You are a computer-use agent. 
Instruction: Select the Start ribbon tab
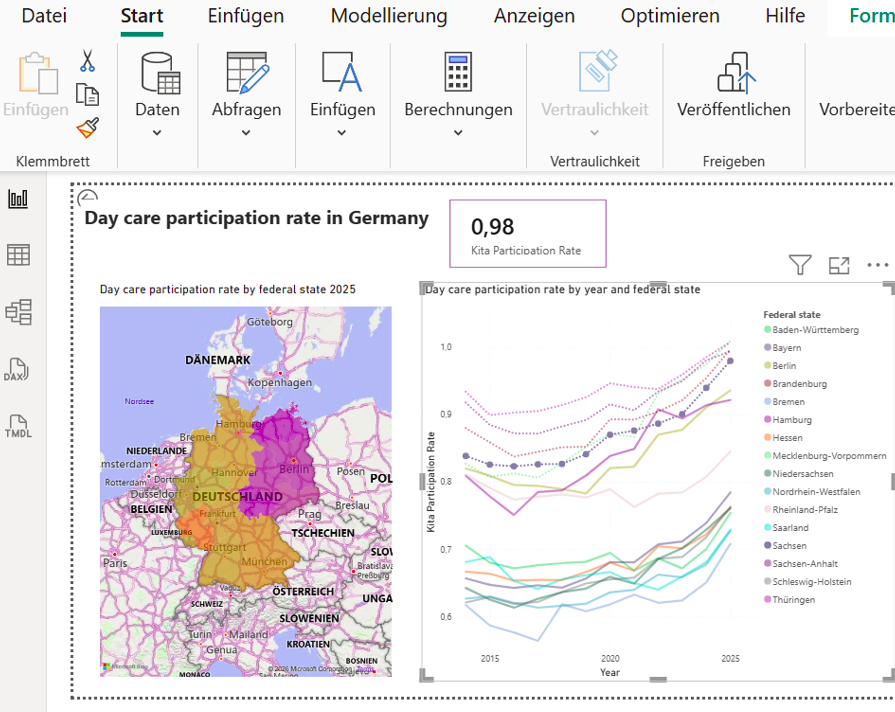coord(142,16)
